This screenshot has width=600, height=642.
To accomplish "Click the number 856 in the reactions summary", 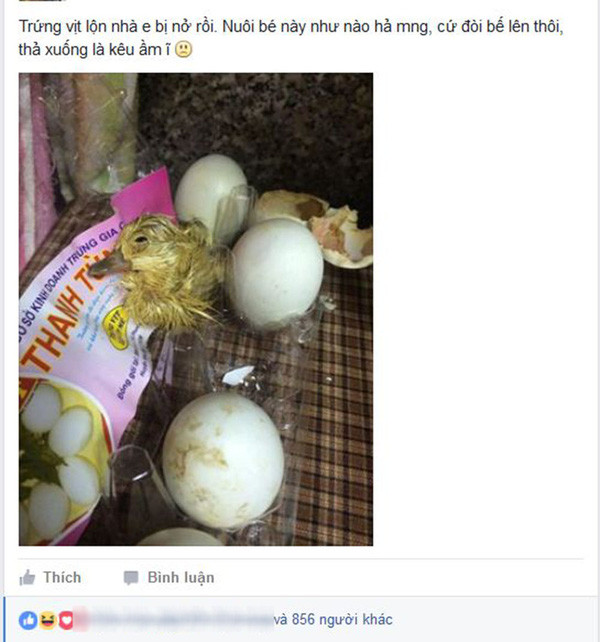I will point(303,619).
